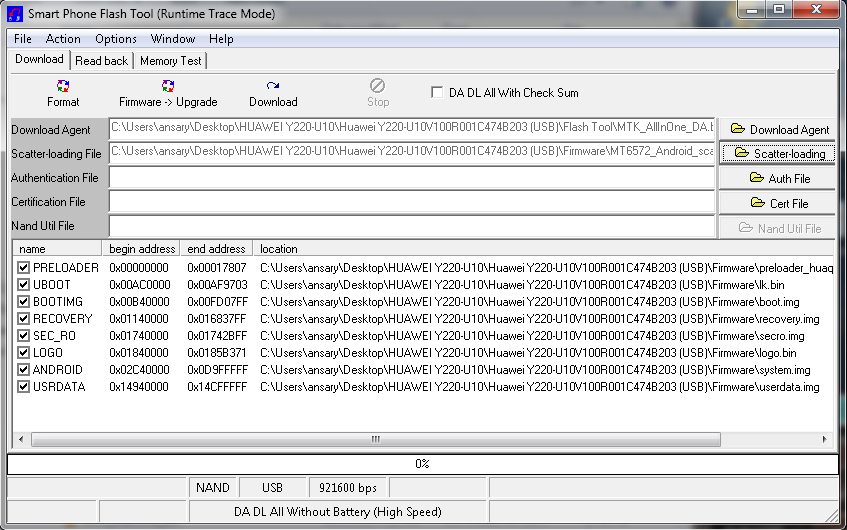Click the Authentication File input field

pos(412,177)
